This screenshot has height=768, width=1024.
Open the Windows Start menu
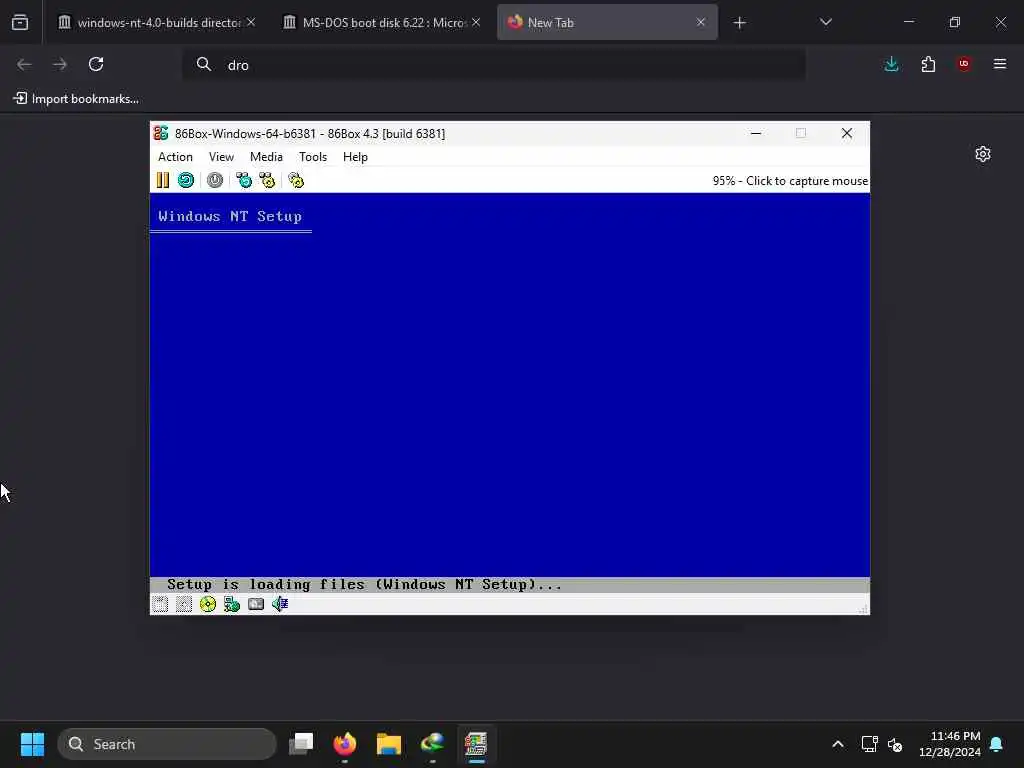click(32, 744)
